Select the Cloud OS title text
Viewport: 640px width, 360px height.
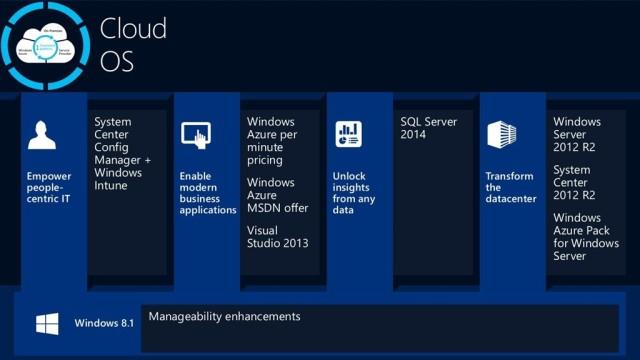133,44
